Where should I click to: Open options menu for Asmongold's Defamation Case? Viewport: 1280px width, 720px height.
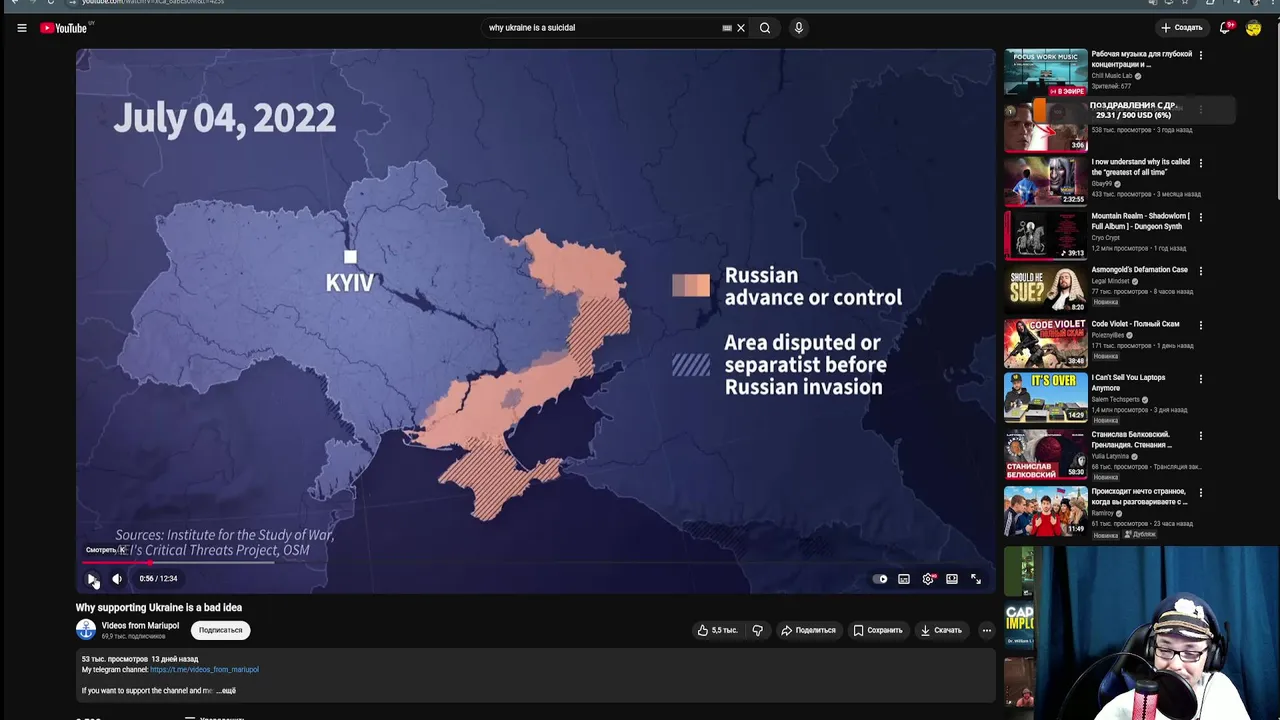click(1201, 271)
